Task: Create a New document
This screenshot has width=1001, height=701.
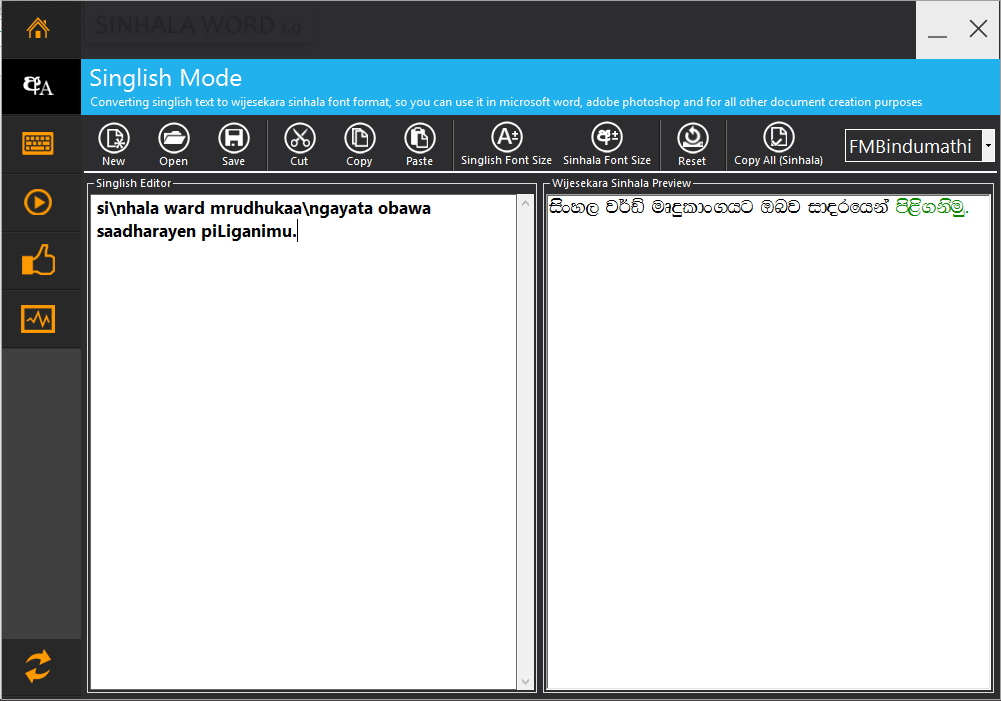Action: pos(114,145)
